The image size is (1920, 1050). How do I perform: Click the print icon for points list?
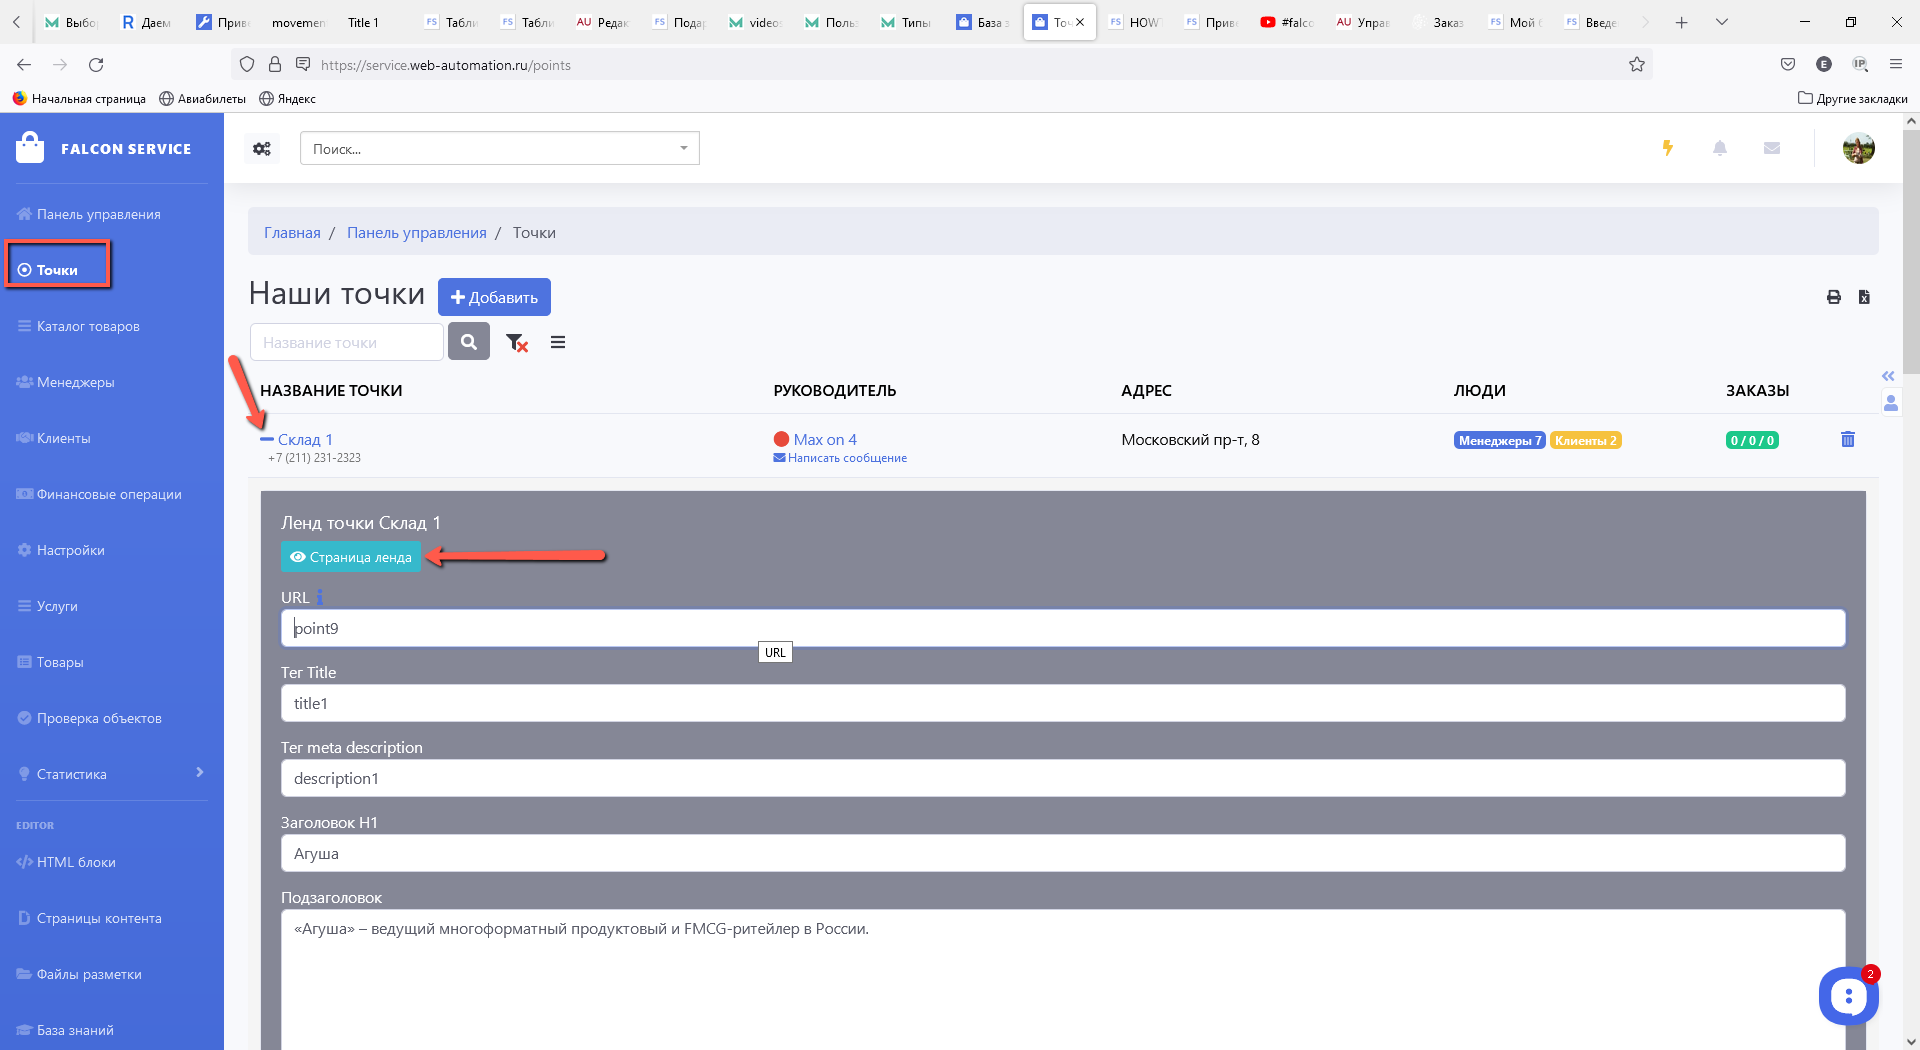(1833, 297)
